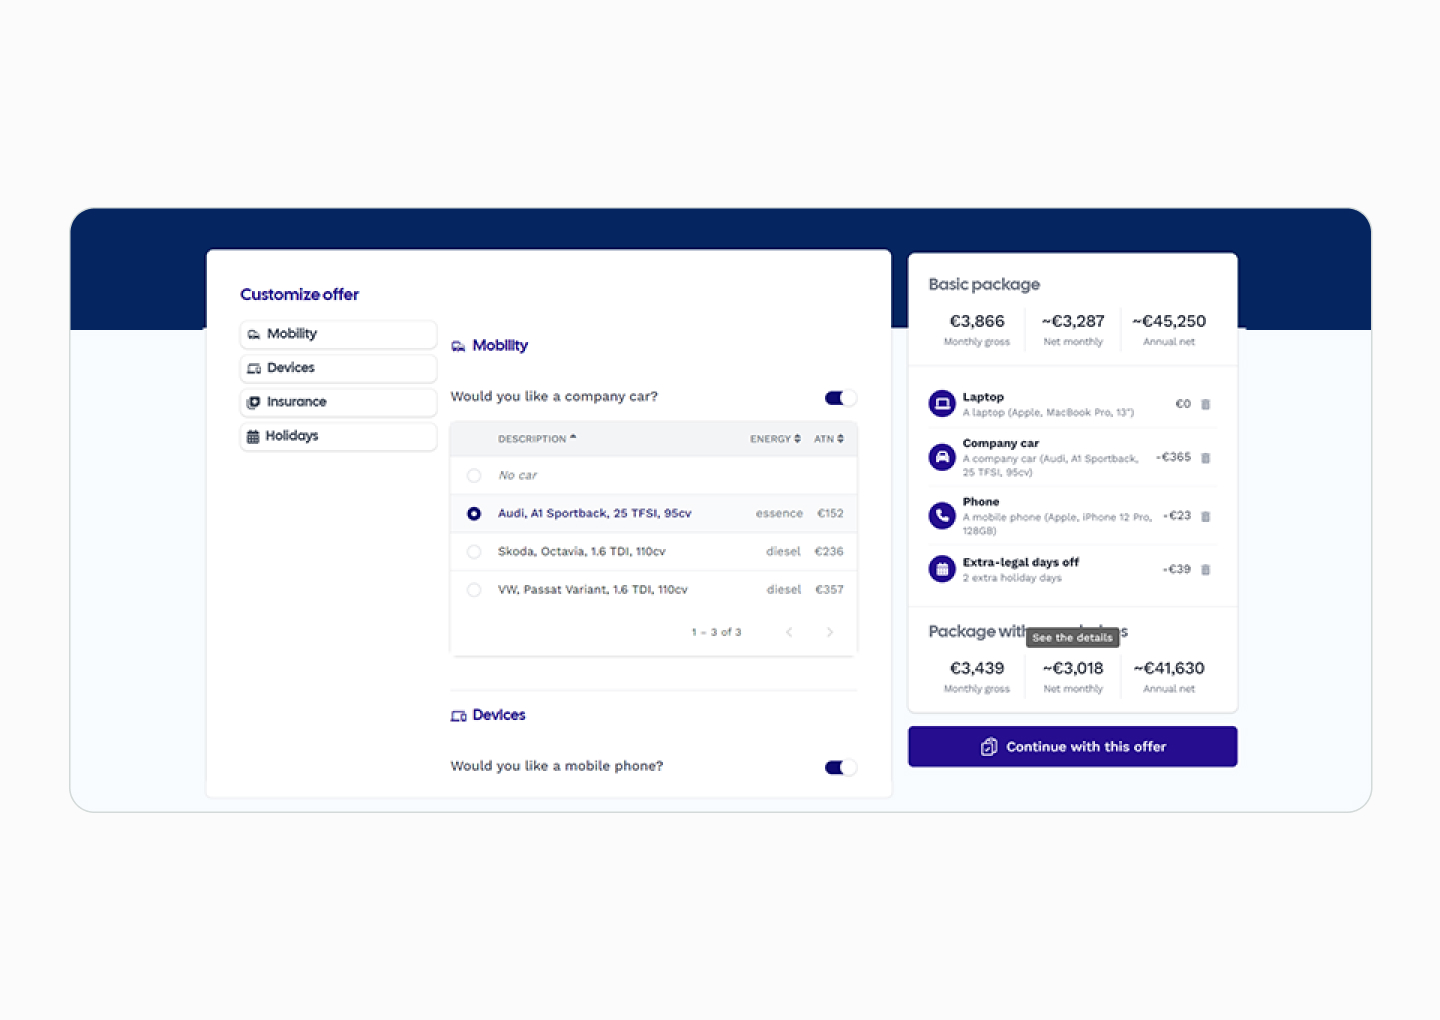Jump to the Holidays sidebar item
The width and height of the screenshot is (1440, 1020).
(338, 436)
